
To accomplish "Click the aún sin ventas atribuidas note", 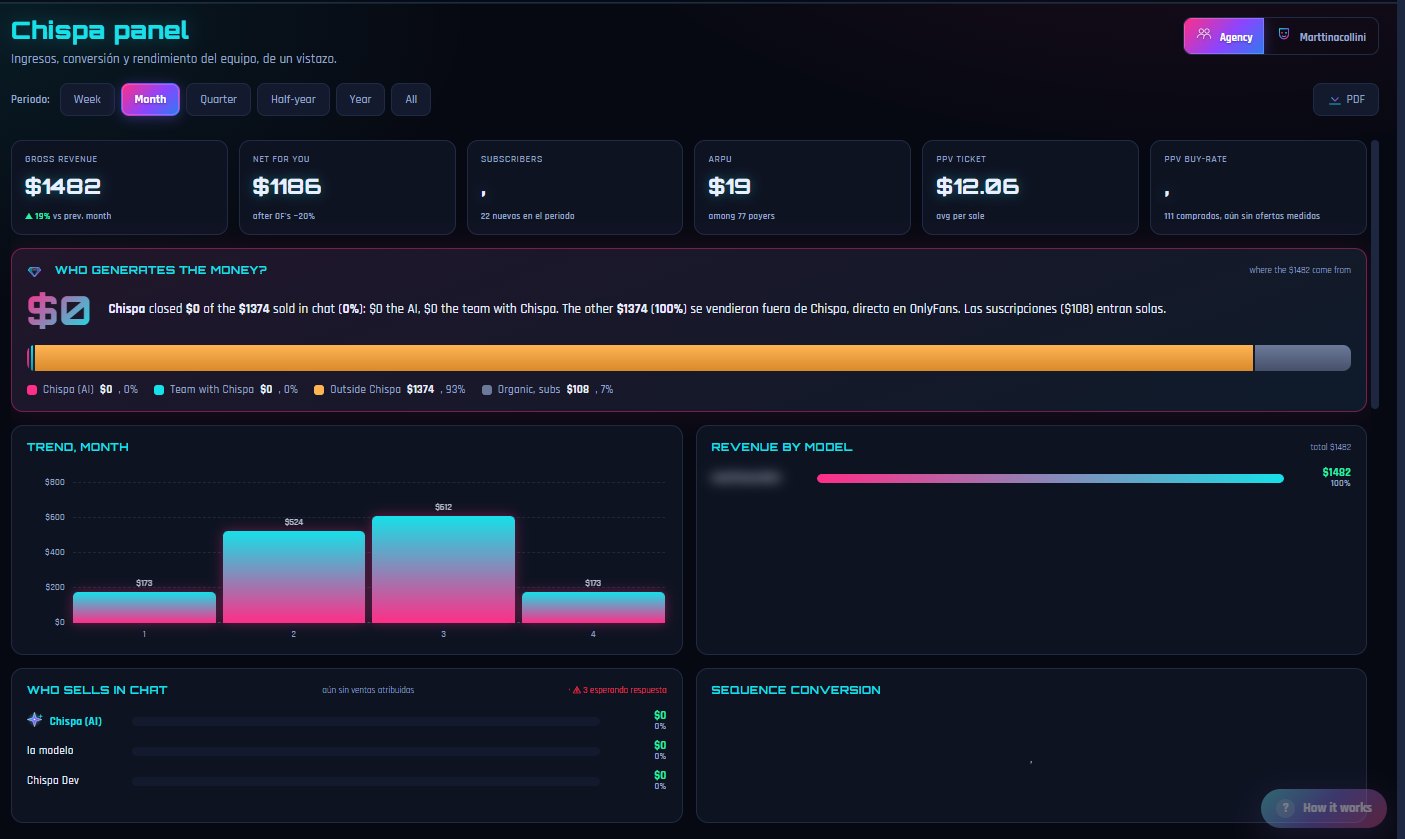I will point(368,690).
